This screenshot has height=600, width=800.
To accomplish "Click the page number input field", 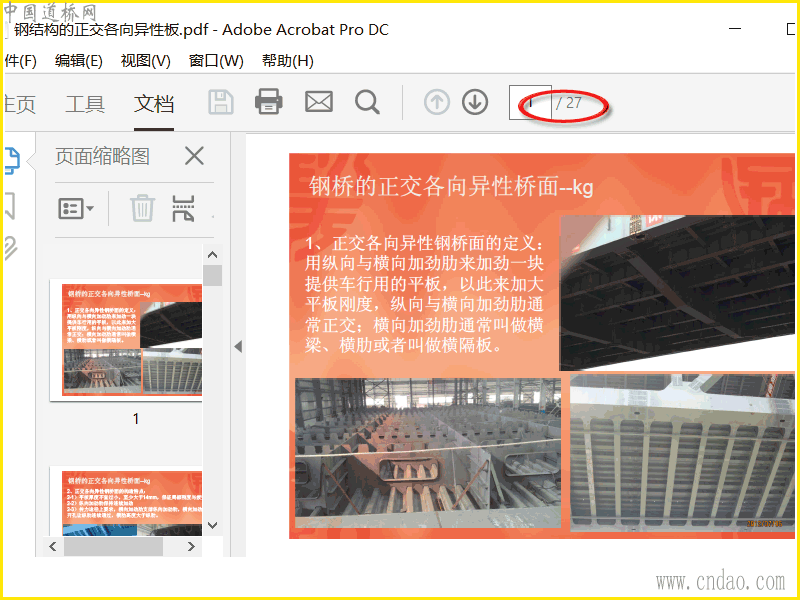I will (530, 103).
